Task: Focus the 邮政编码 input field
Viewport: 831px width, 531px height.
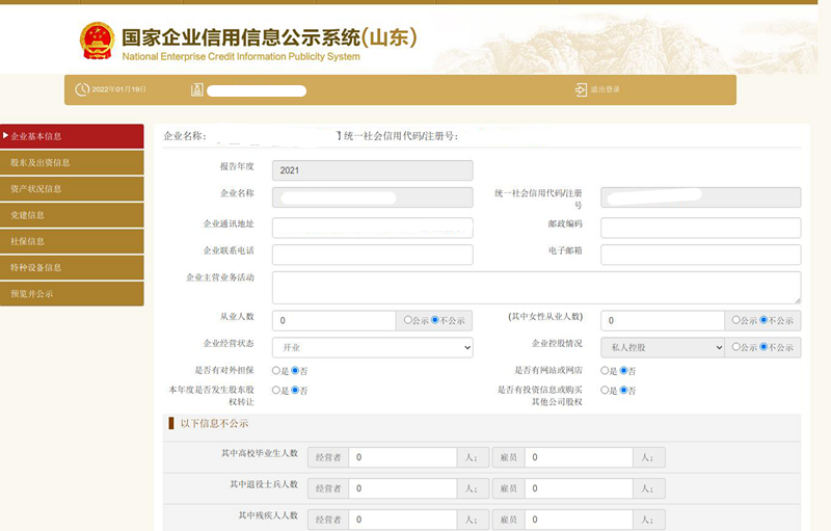Action: [x=701, y=228]
